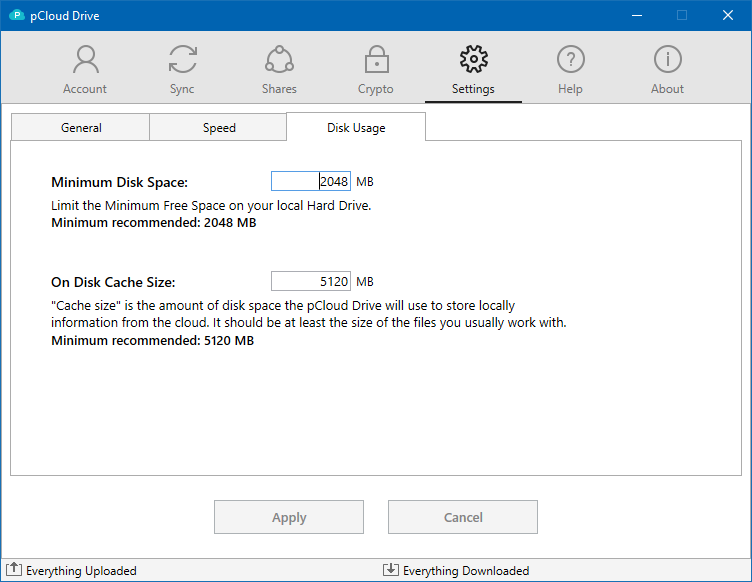Click 'Minimum recommended: 5120 MB' text
Screen dimensions: 752x582
(153, 341)
